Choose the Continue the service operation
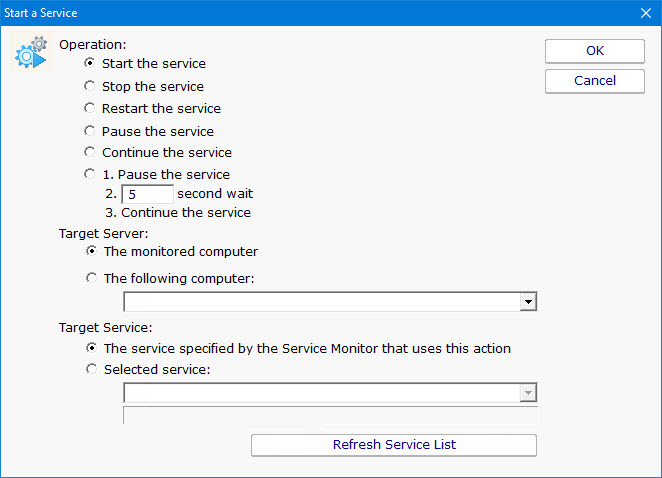Image resolution: width=662 pixels, height=478 pixels. coord(90,153)
